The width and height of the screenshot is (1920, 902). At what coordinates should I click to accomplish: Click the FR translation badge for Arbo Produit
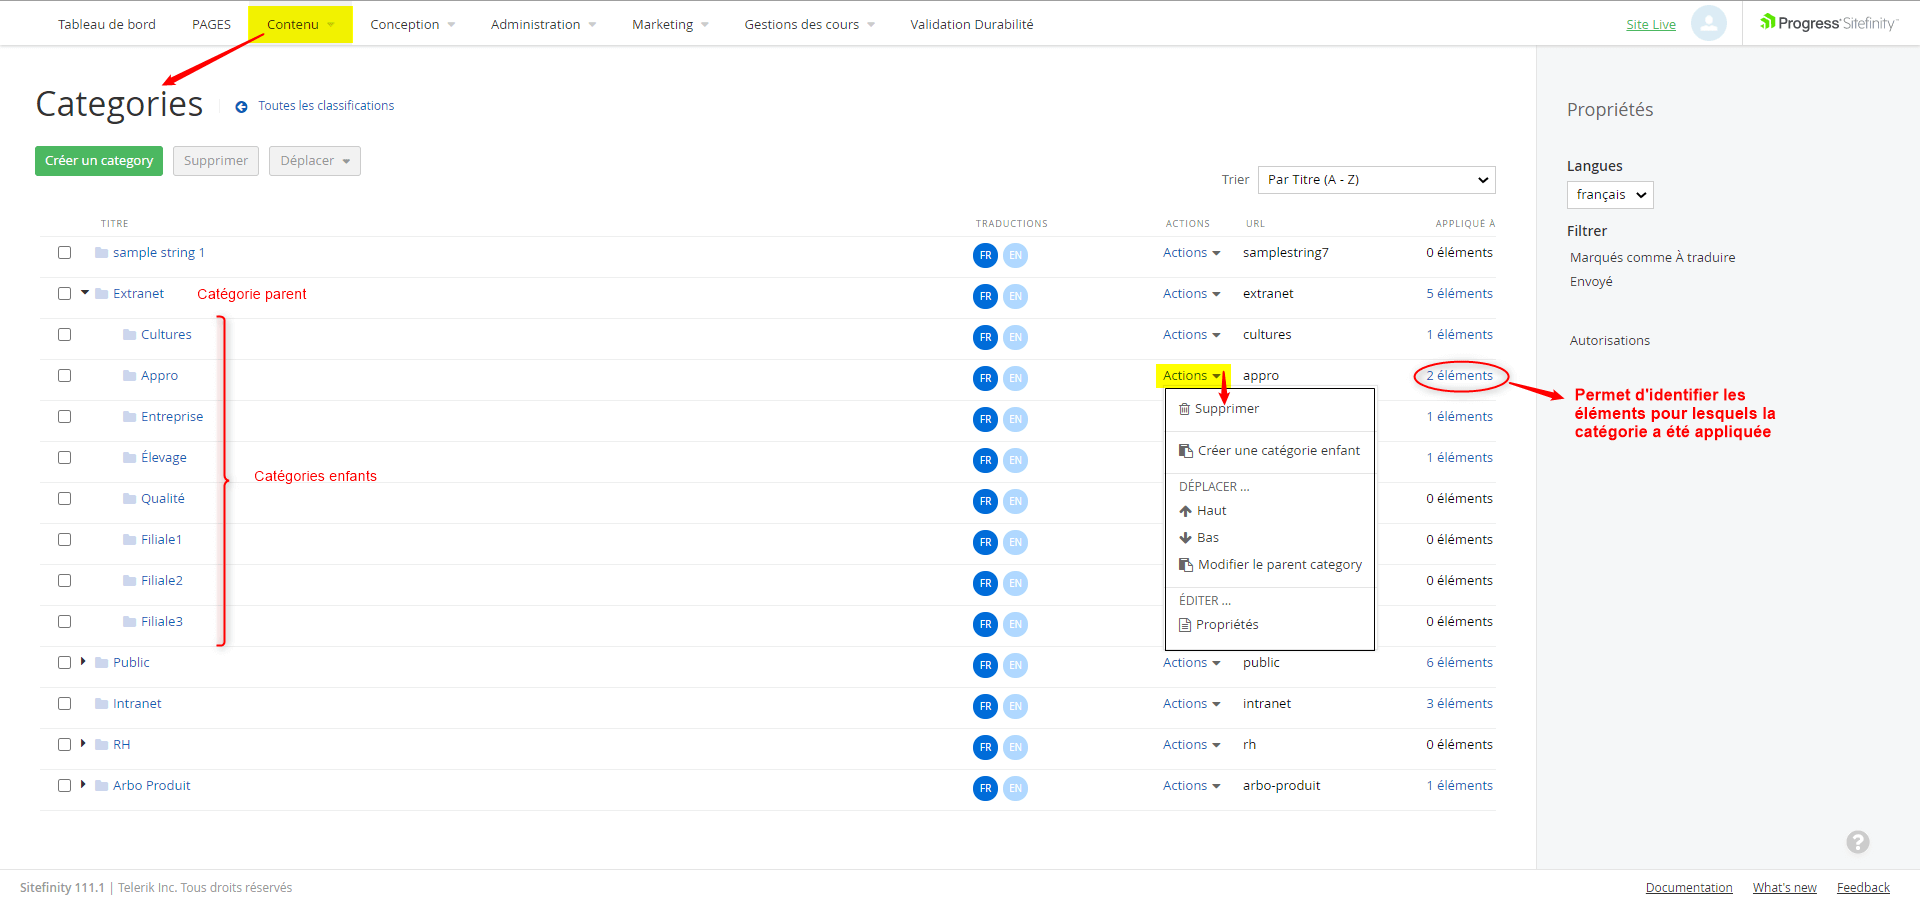pyautogui.click(x=985, y=788)
